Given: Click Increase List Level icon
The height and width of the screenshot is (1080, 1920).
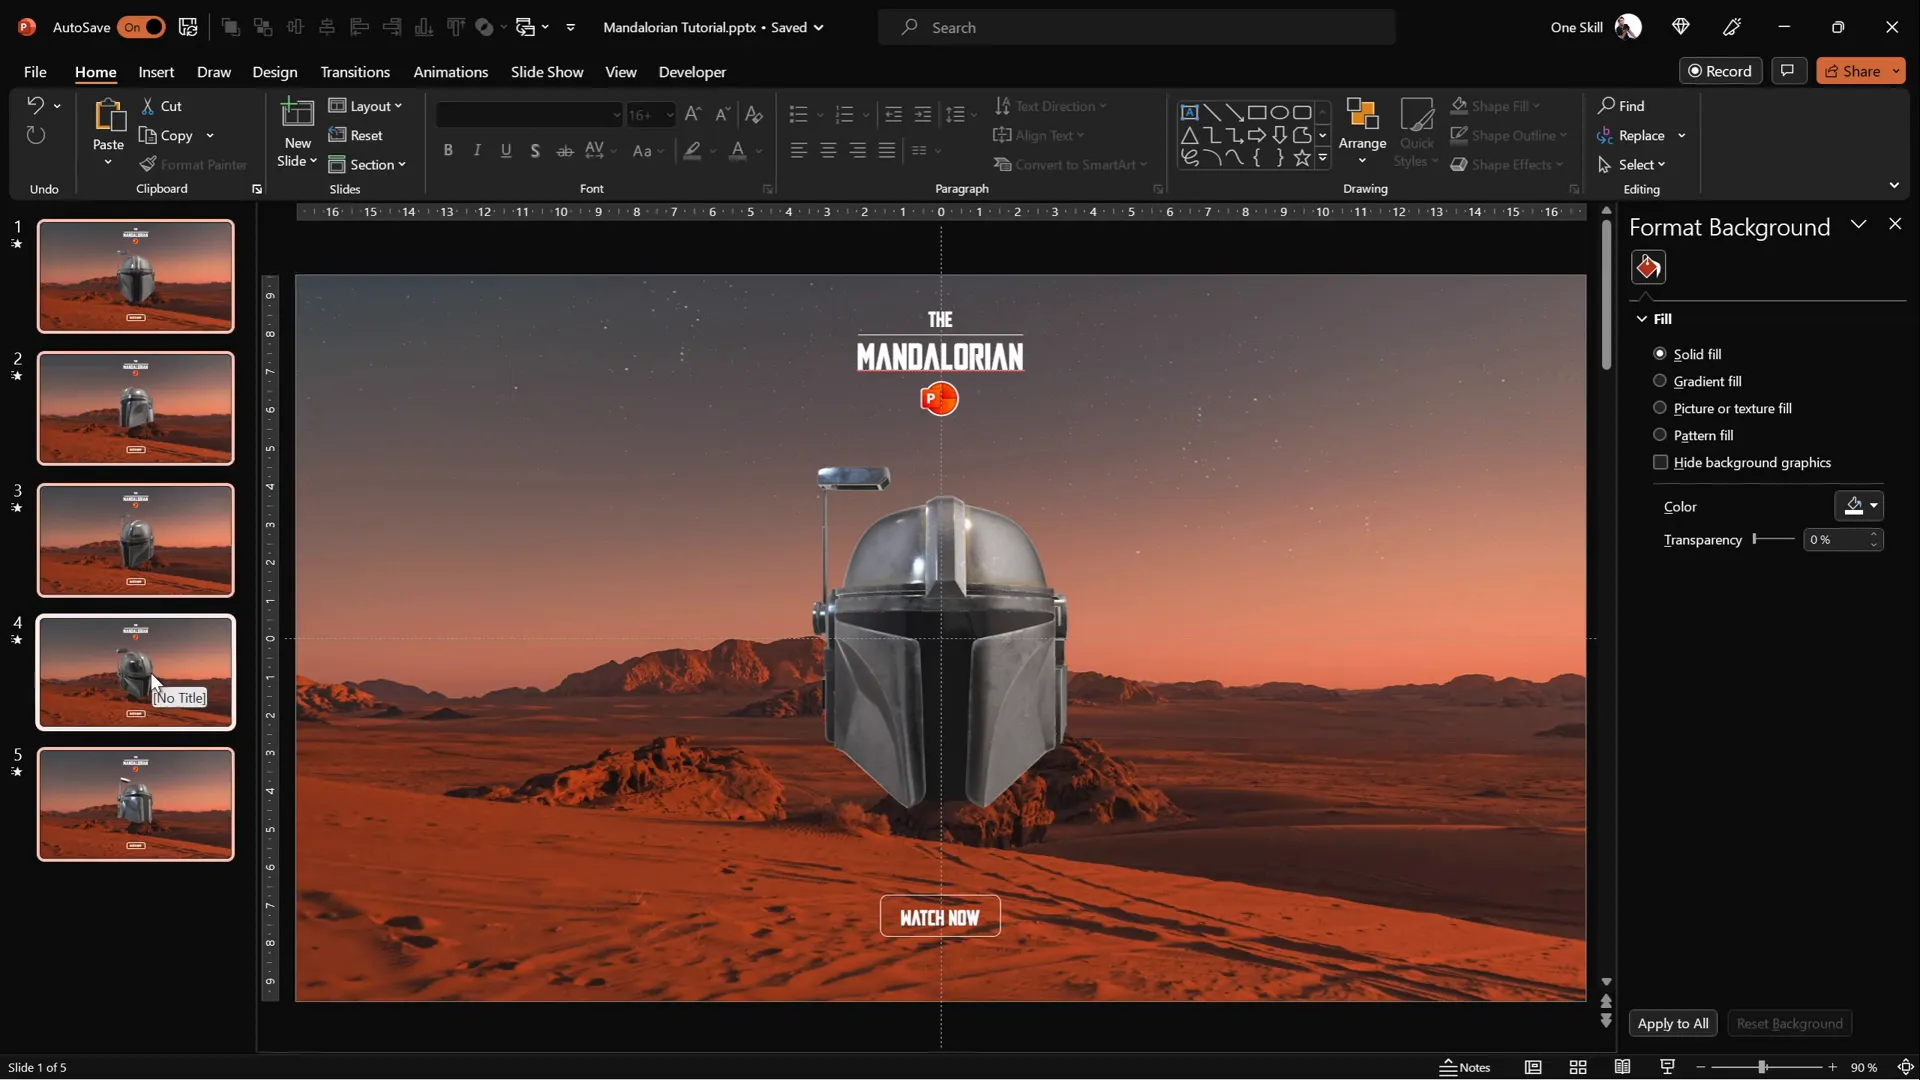Looking at the screenshot, I should pyautogui.click(x=923, y=114).
